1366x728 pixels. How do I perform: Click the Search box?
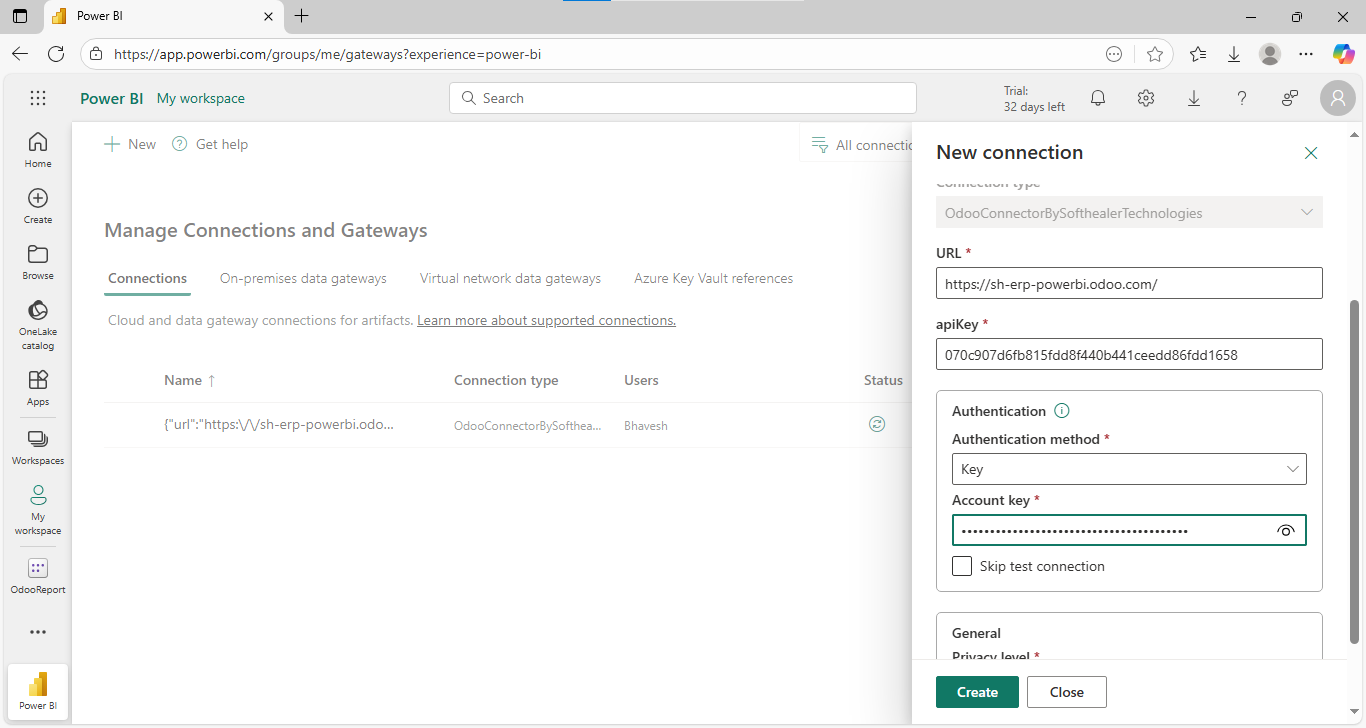pos(683,98)
